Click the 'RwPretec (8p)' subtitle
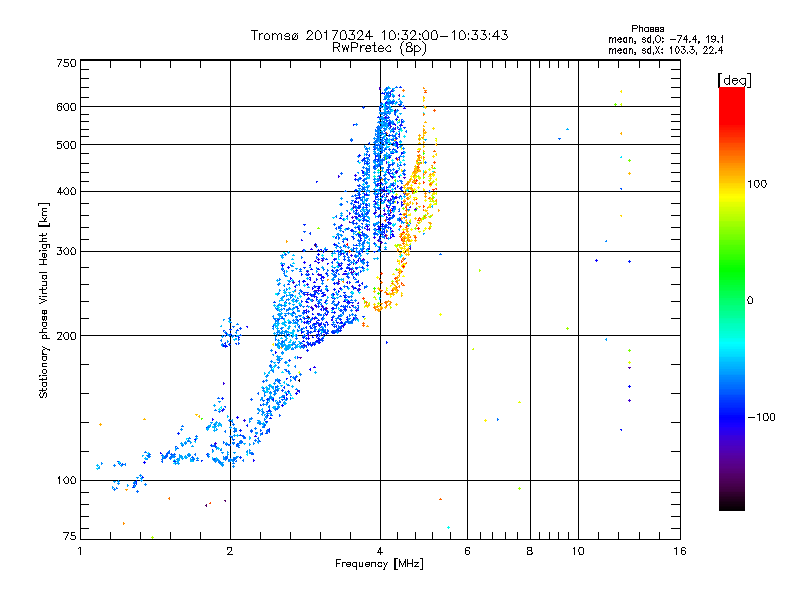Screen dimensions: 800x600 pos(379,48)
